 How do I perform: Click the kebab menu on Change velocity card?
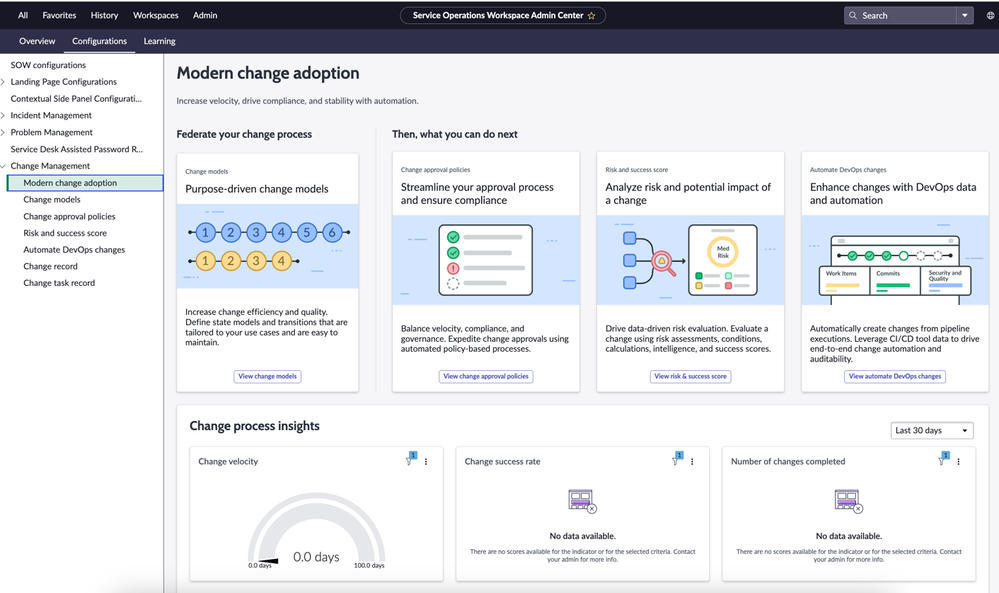click(x=426, y=461)
